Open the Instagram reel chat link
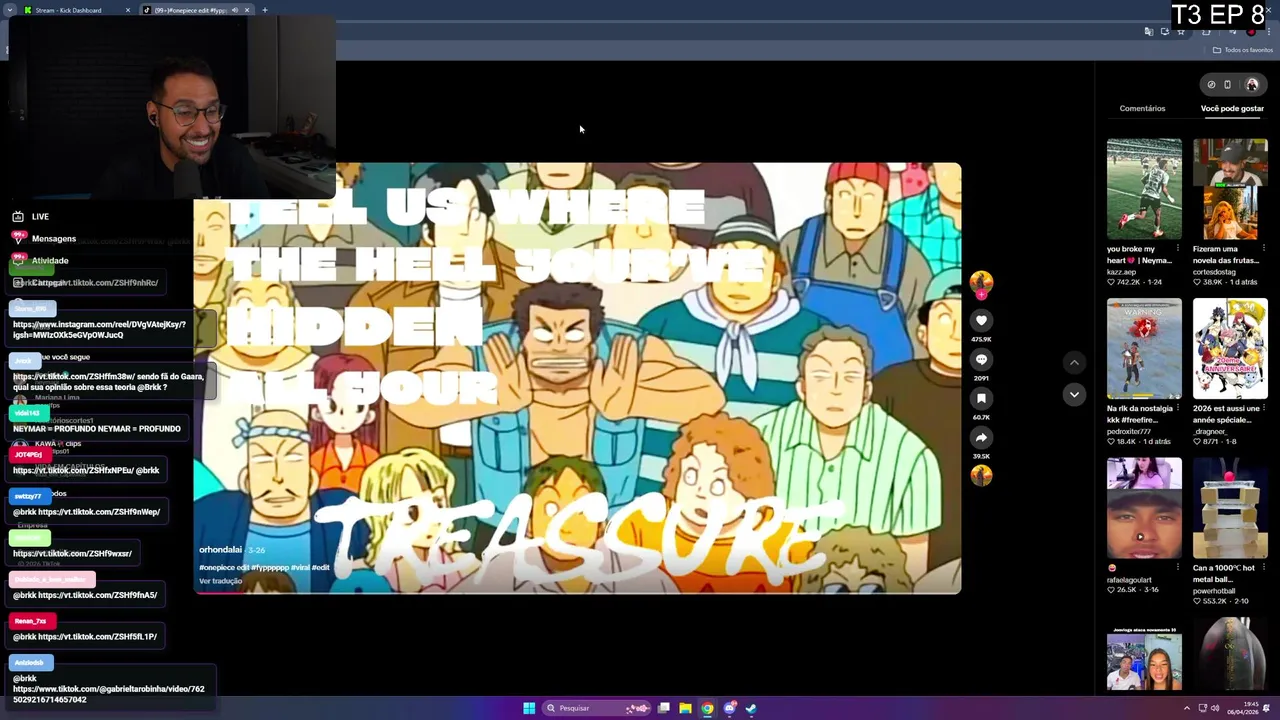 coord(99,329)
